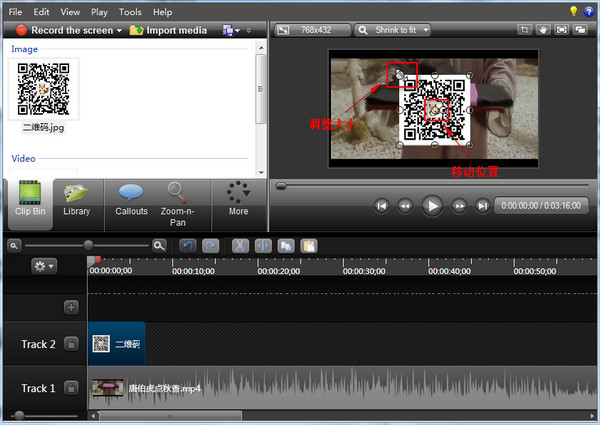The image size is (600, 425).
Task: Click the Cut scissors icon
Action: tap(240, 246)
